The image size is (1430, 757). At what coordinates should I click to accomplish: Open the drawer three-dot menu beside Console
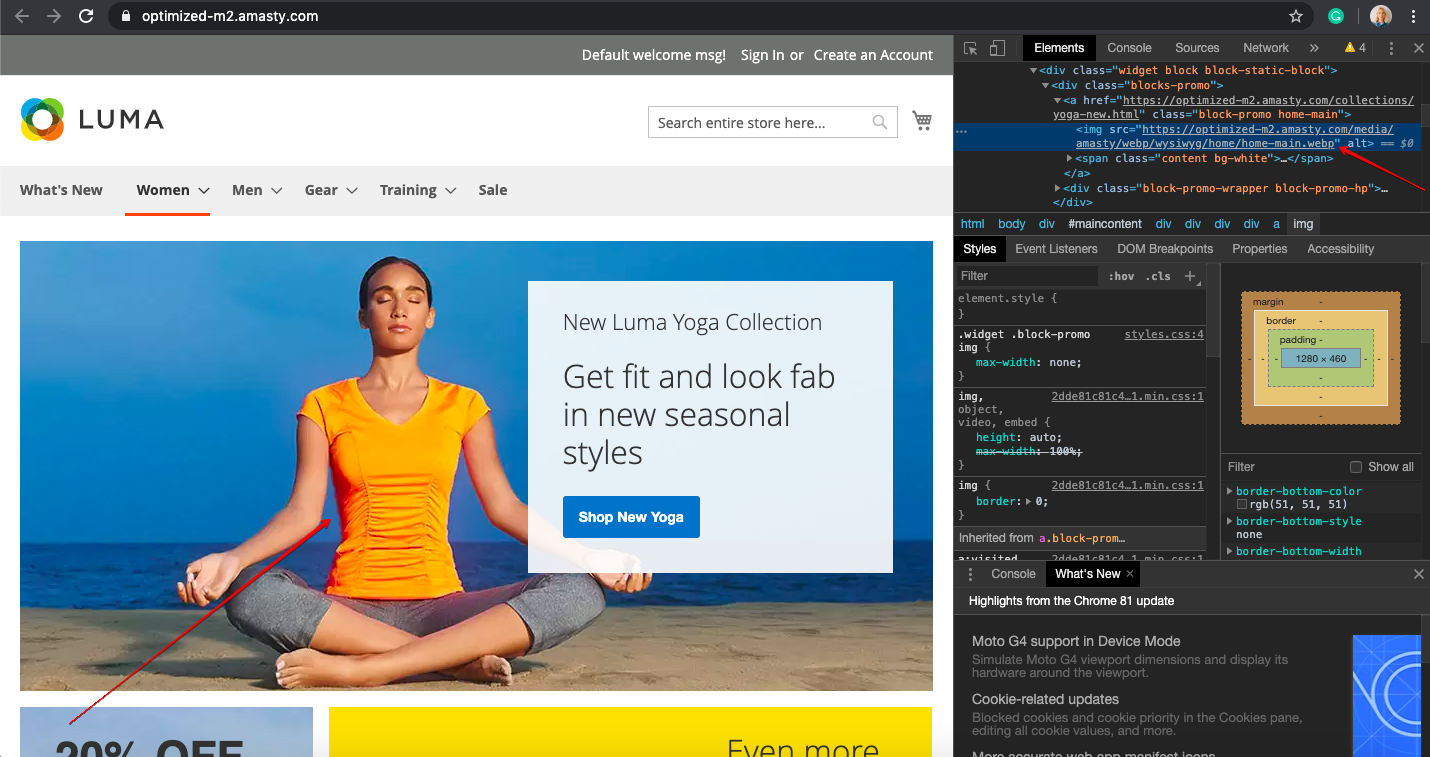(970, 574)
